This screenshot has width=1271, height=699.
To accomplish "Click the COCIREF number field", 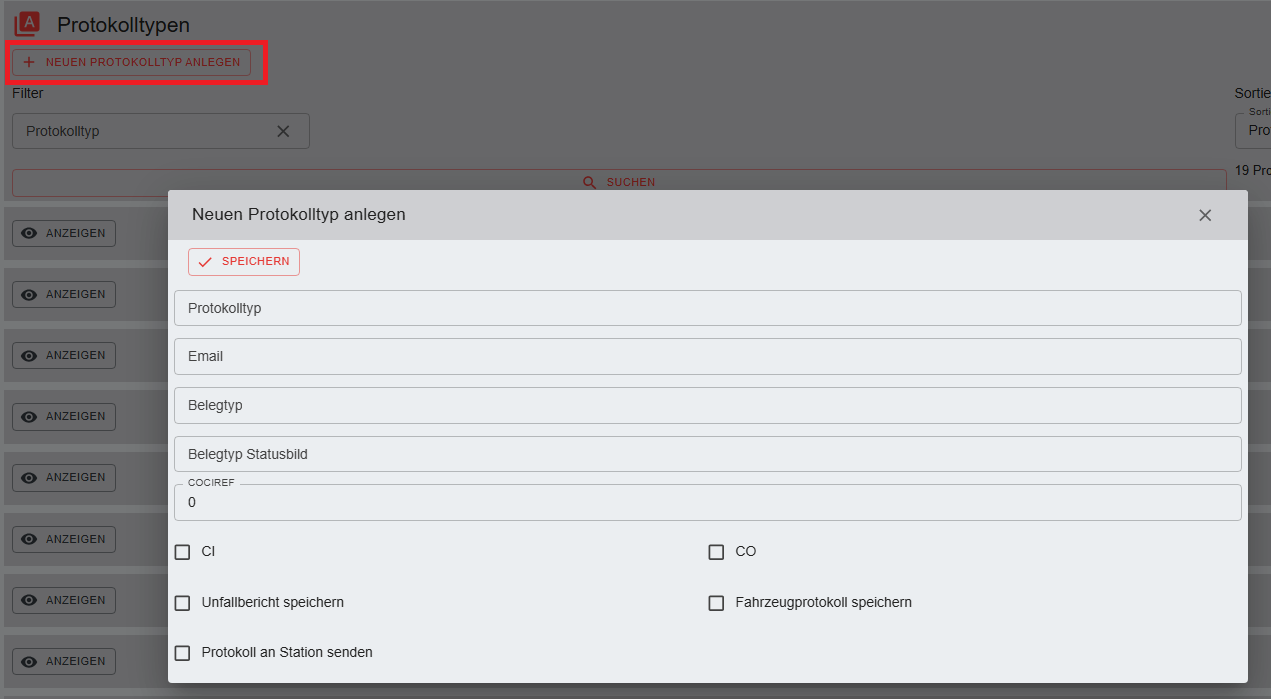I will click(707, 503).
